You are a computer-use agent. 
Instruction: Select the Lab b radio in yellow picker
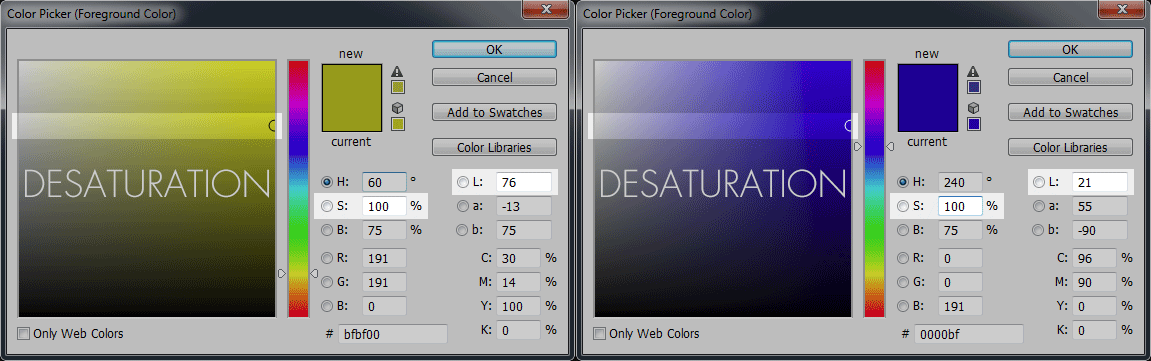click(462, 230)
